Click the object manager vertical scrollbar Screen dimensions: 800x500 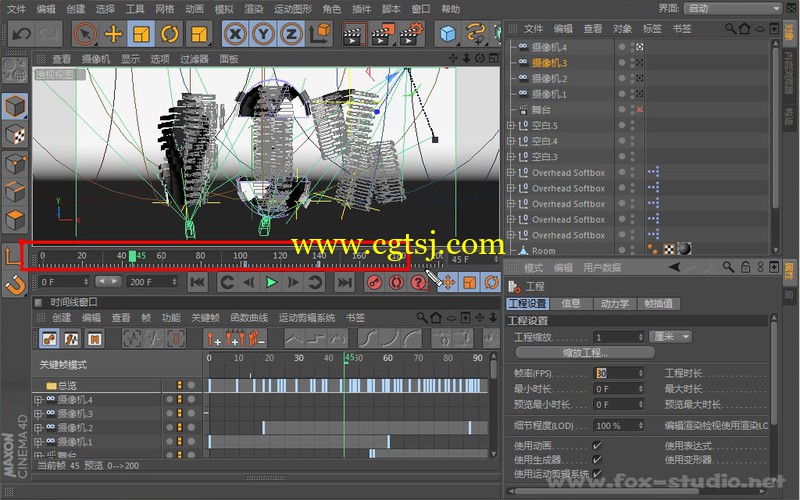click(775, 128)
